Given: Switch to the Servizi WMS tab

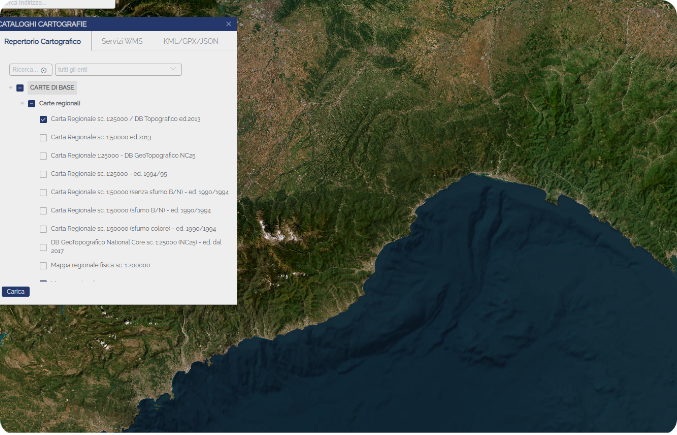Looking at the screenshot, I should pos(121,41).
